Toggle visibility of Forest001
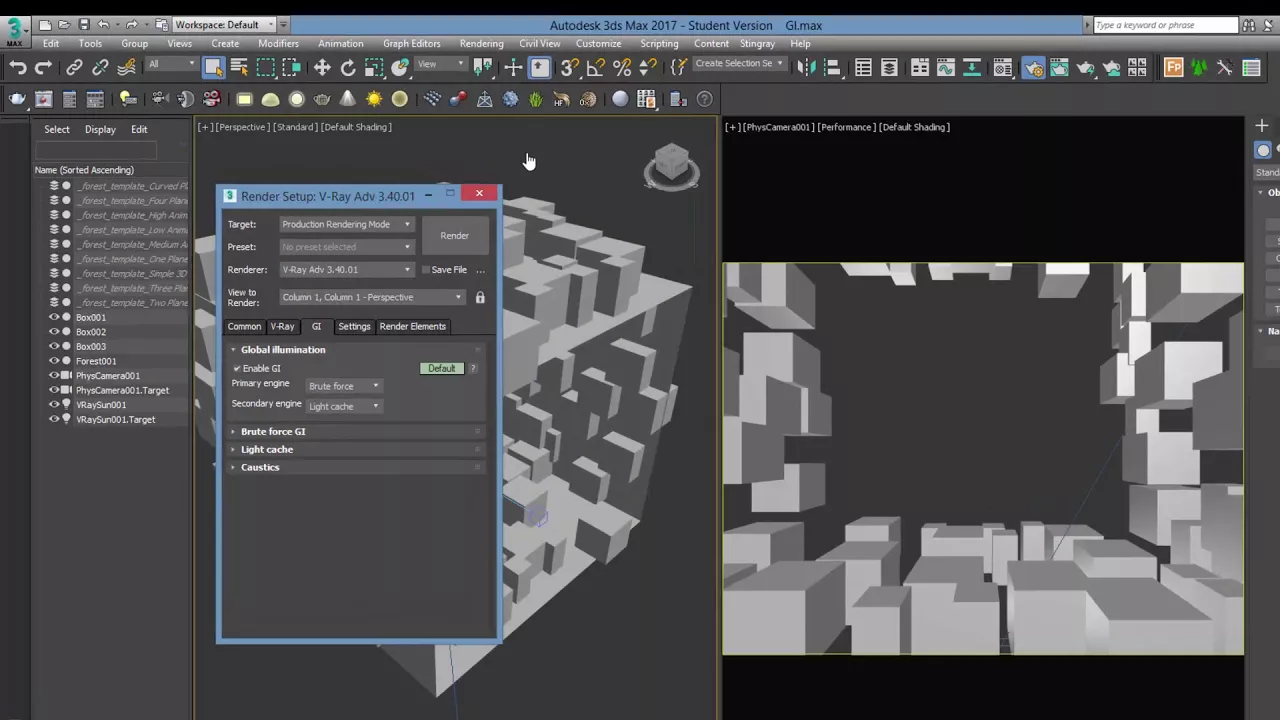Screen dimensions: 1280x720 click(54, 361)
